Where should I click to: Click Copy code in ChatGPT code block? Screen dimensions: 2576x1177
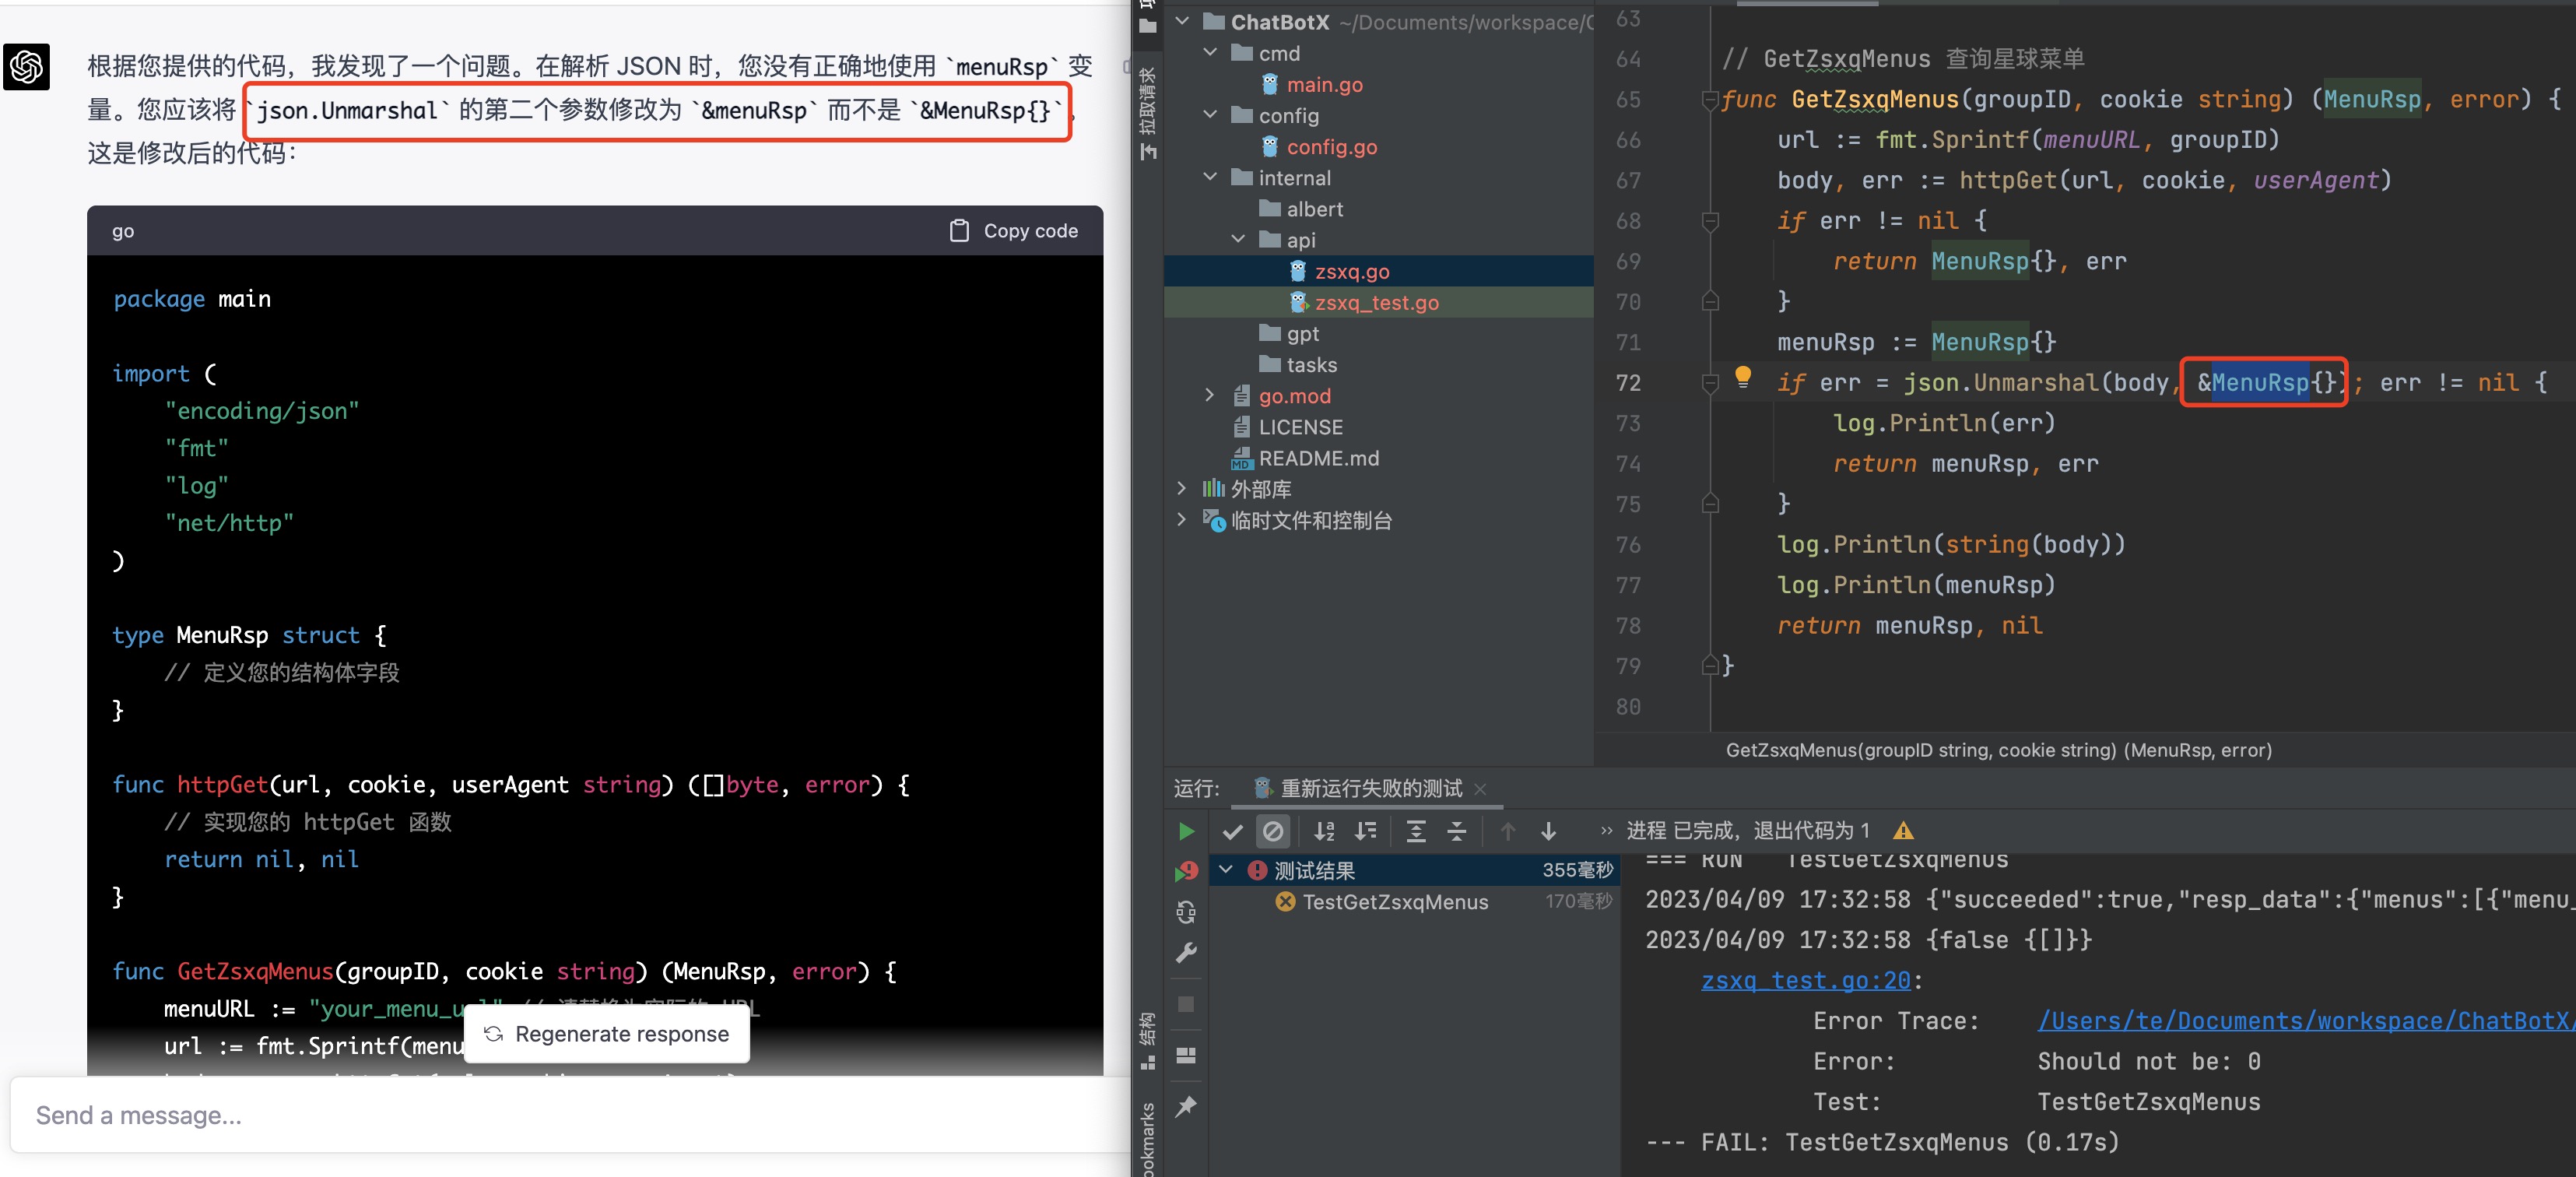pyautogui.click(x=1013, y=231)
